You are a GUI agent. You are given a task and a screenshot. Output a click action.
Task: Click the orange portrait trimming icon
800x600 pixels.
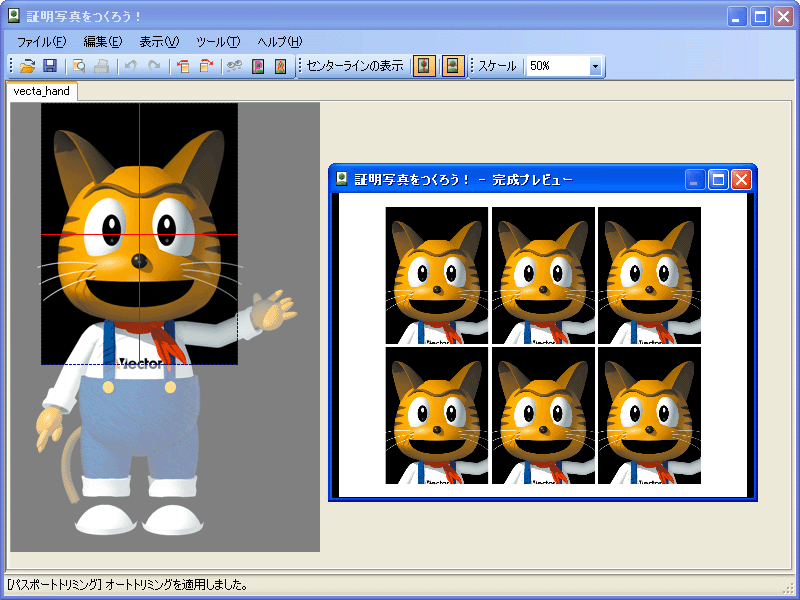pos(281,66)
